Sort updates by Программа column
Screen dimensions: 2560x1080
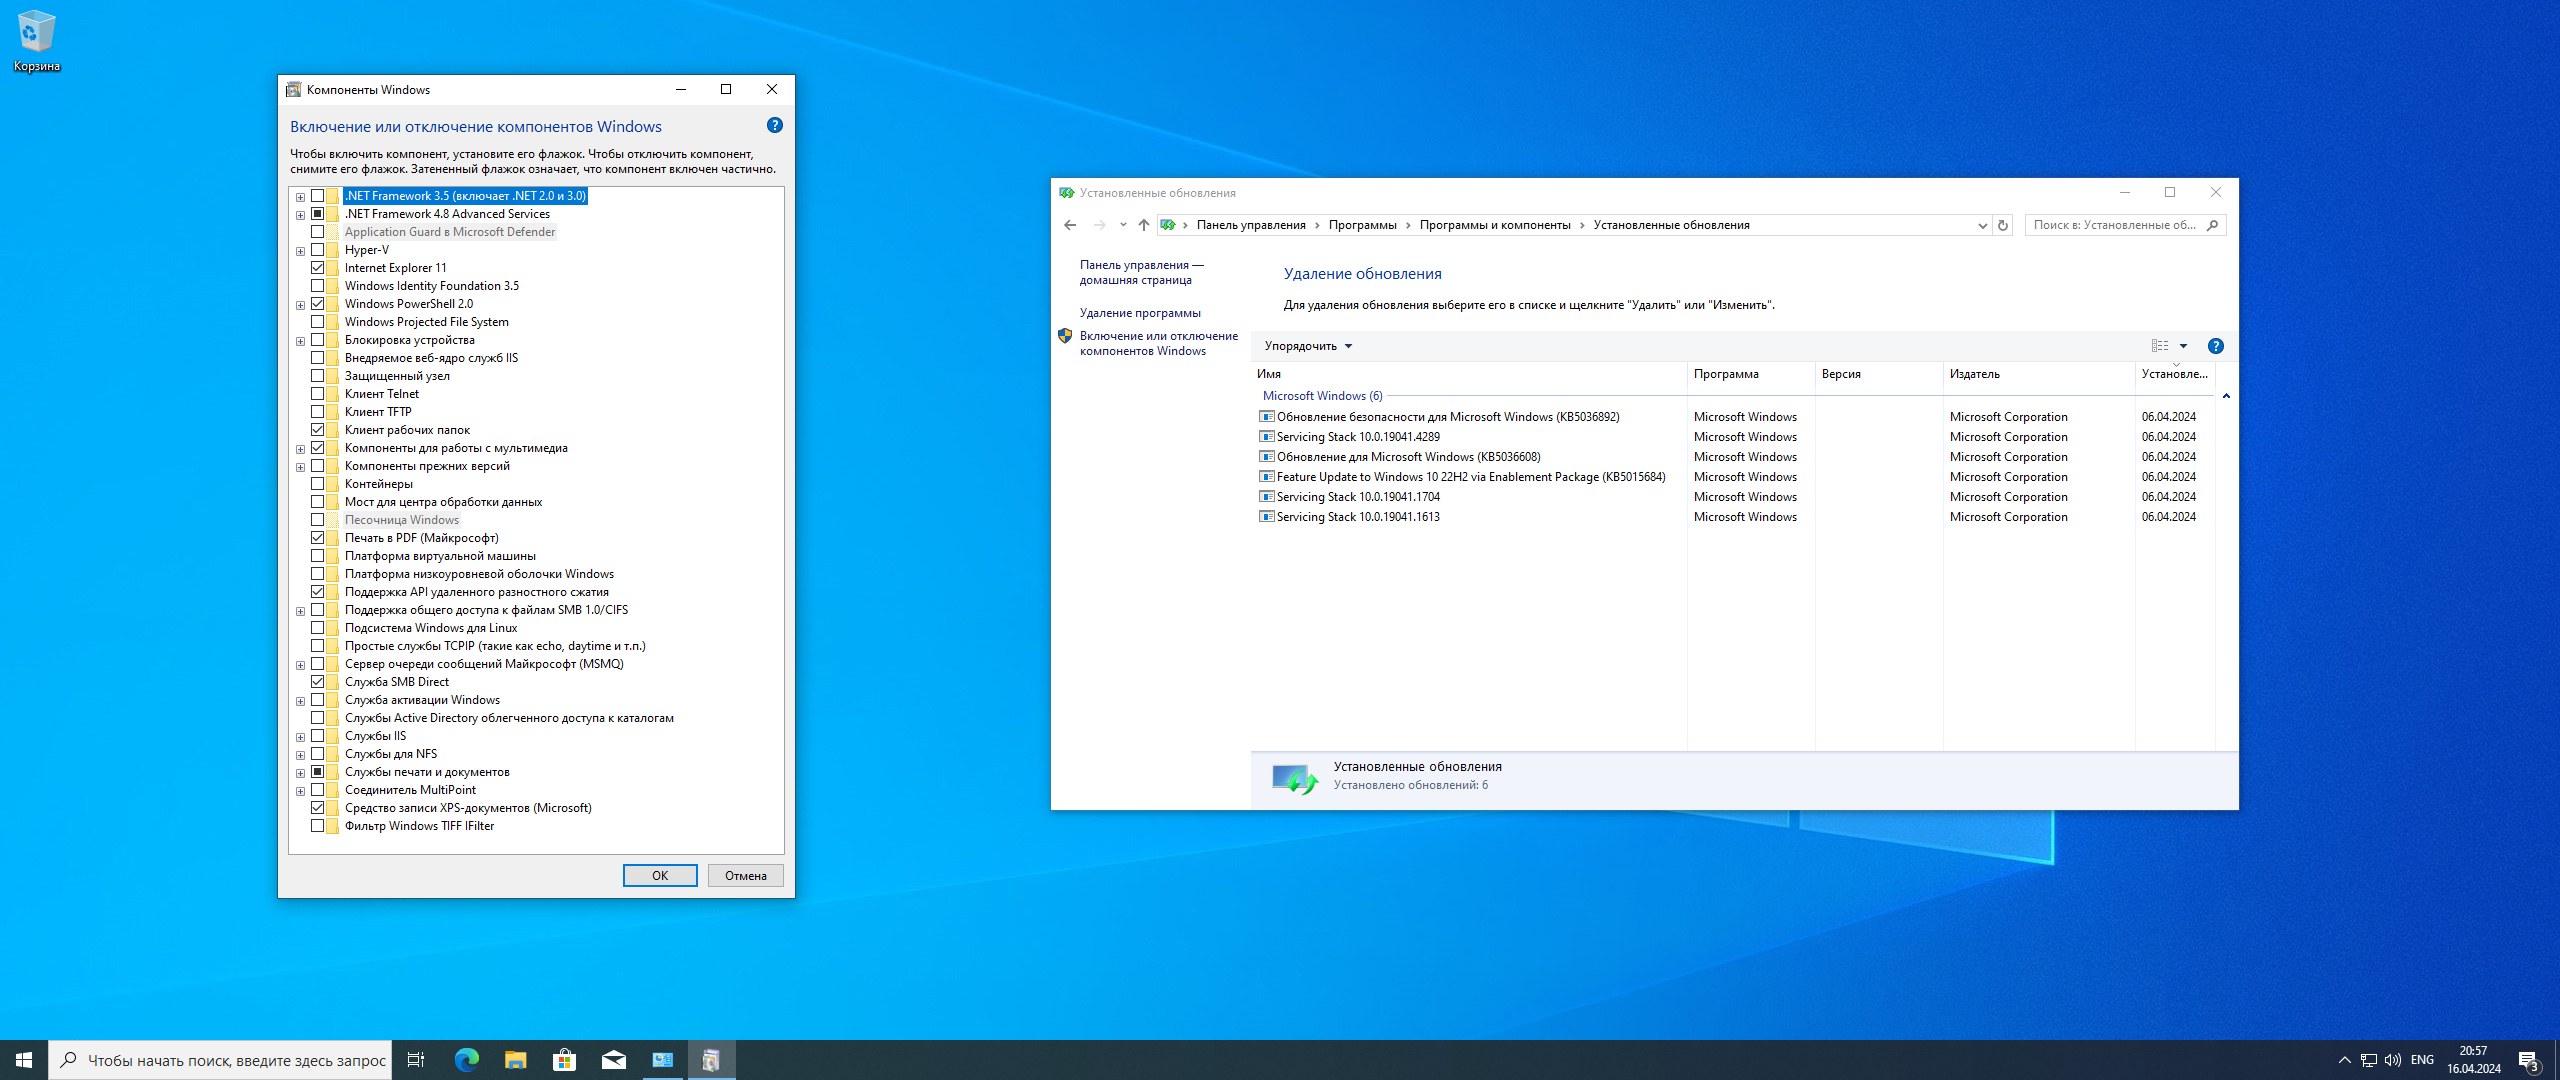(1751, 374)
